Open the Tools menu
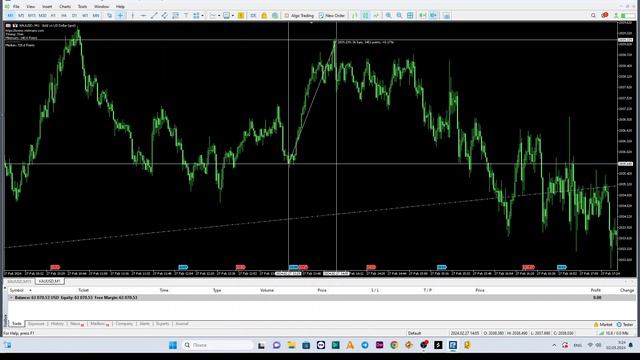Viewport: 640px width, 360px height. pyautogui.click(x=82, y=7)
